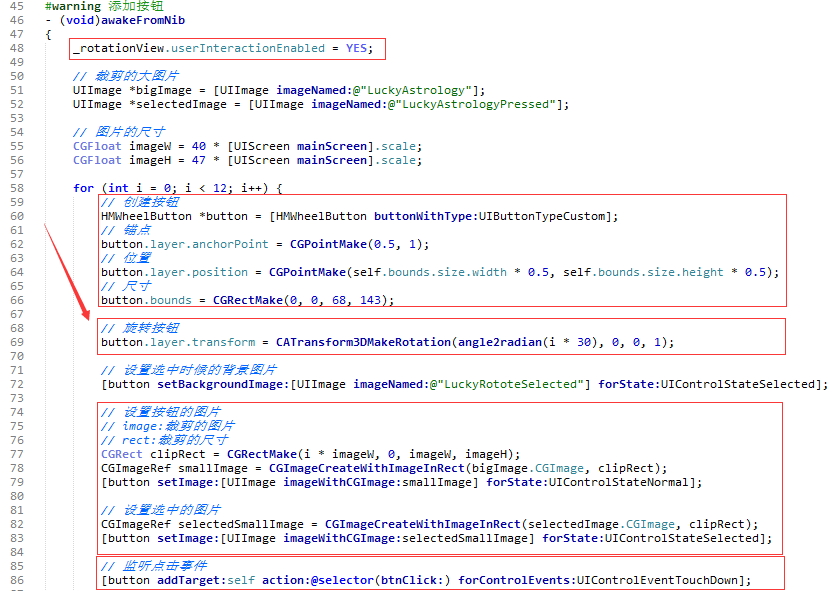Click the #warning directive on line 45

pyautogui.click(x=73, y=6)
